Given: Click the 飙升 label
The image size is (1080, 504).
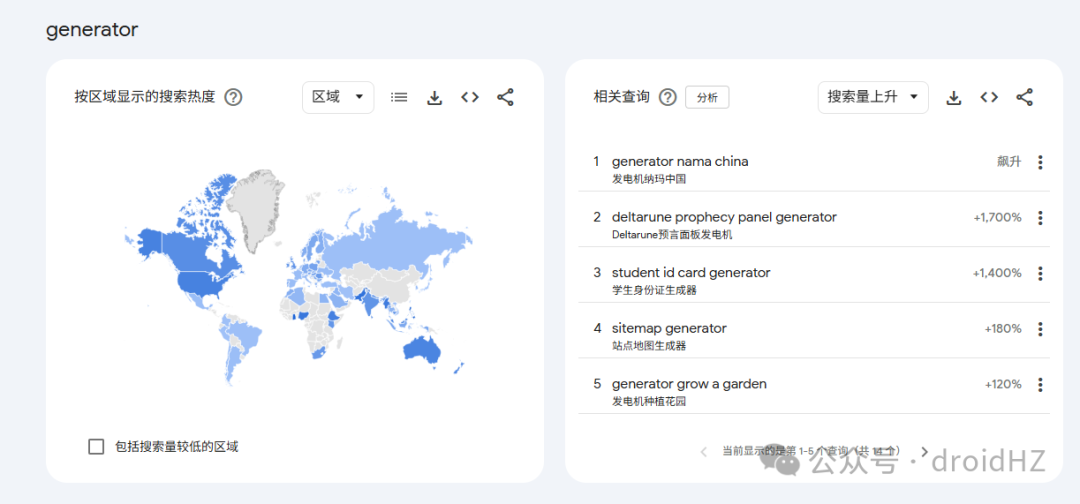Looking at the screenshot, I should click(1009, 162).
